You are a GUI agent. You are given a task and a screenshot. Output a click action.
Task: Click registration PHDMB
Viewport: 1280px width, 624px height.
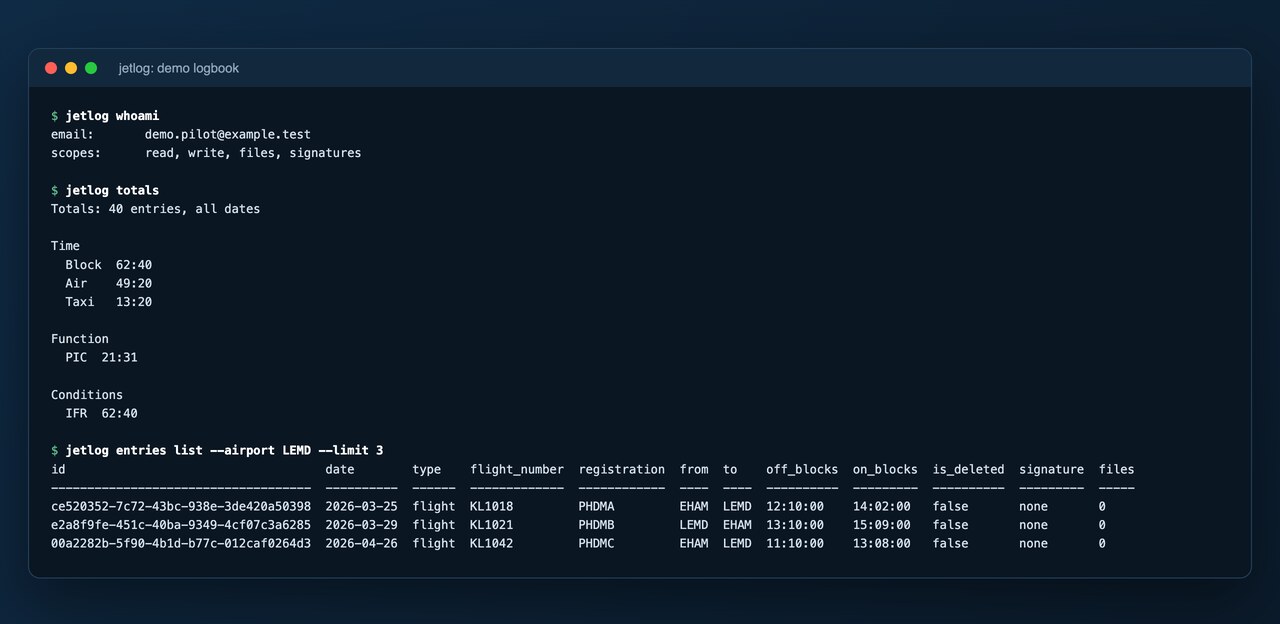[x=597, y=525]
